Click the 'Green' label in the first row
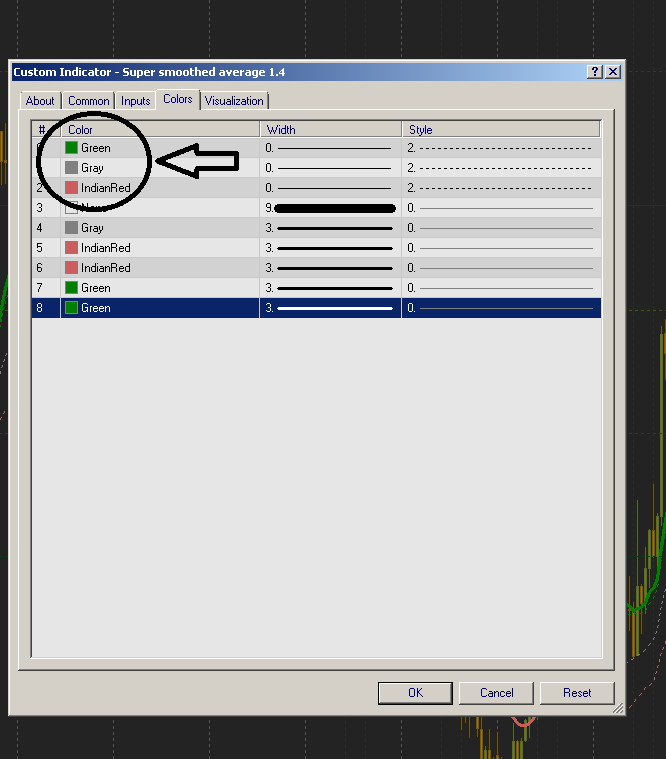Image resolution: width=666 pixels, height=759 pixels. tap(96, 148)
